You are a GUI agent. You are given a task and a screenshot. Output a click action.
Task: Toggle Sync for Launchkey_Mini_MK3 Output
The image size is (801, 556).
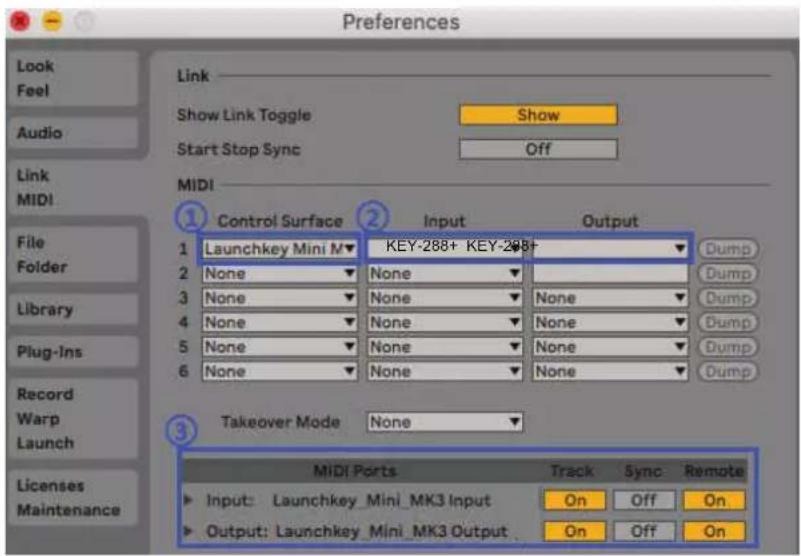[x=644, y=531]
